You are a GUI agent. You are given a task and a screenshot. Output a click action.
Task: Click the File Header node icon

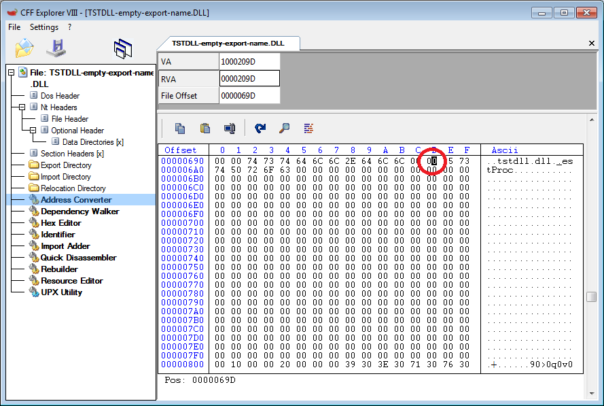click(45, 118)
